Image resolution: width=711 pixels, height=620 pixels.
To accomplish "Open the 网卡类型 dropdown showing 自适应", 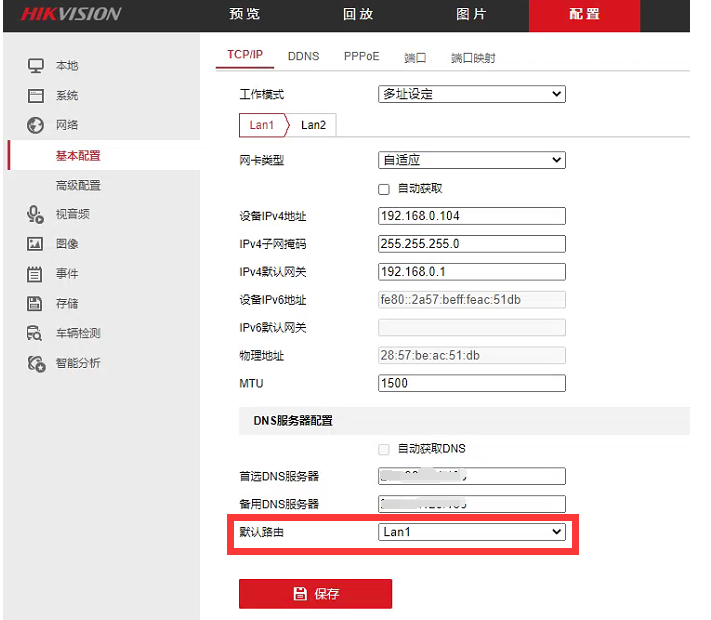I will [472, 160].
